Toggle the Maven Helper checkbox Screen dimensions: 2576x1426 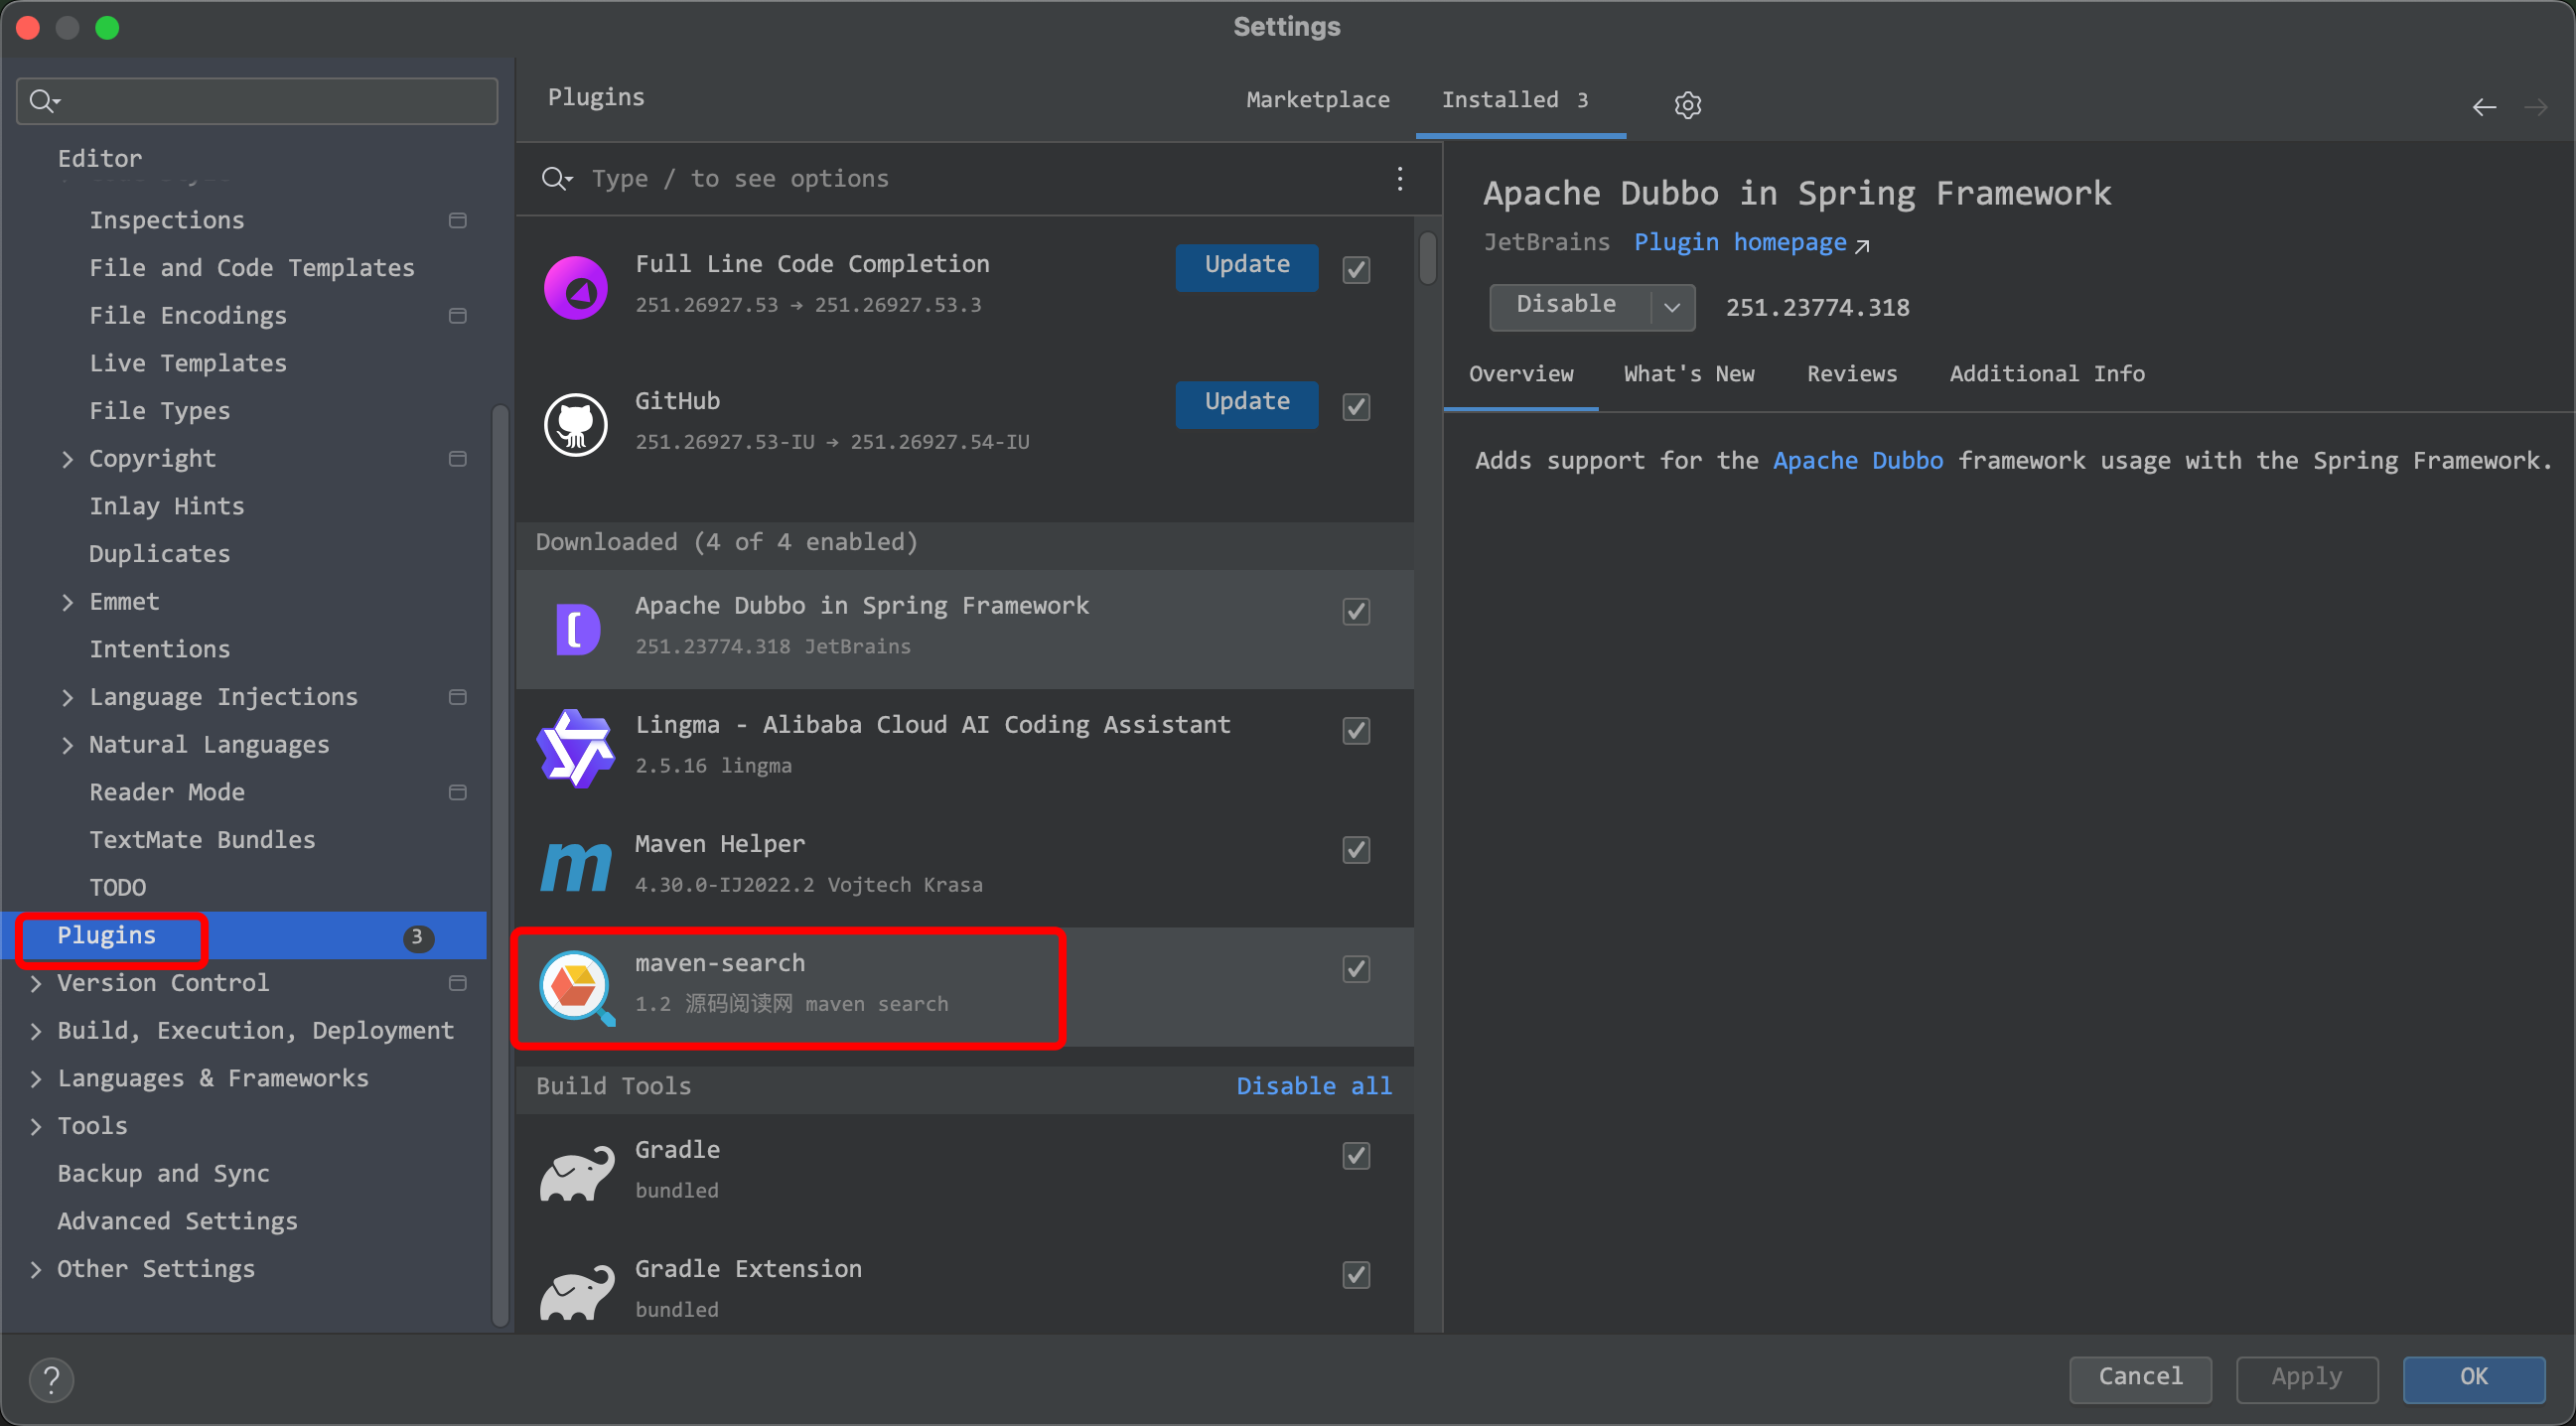click(x=1355, y=850)
